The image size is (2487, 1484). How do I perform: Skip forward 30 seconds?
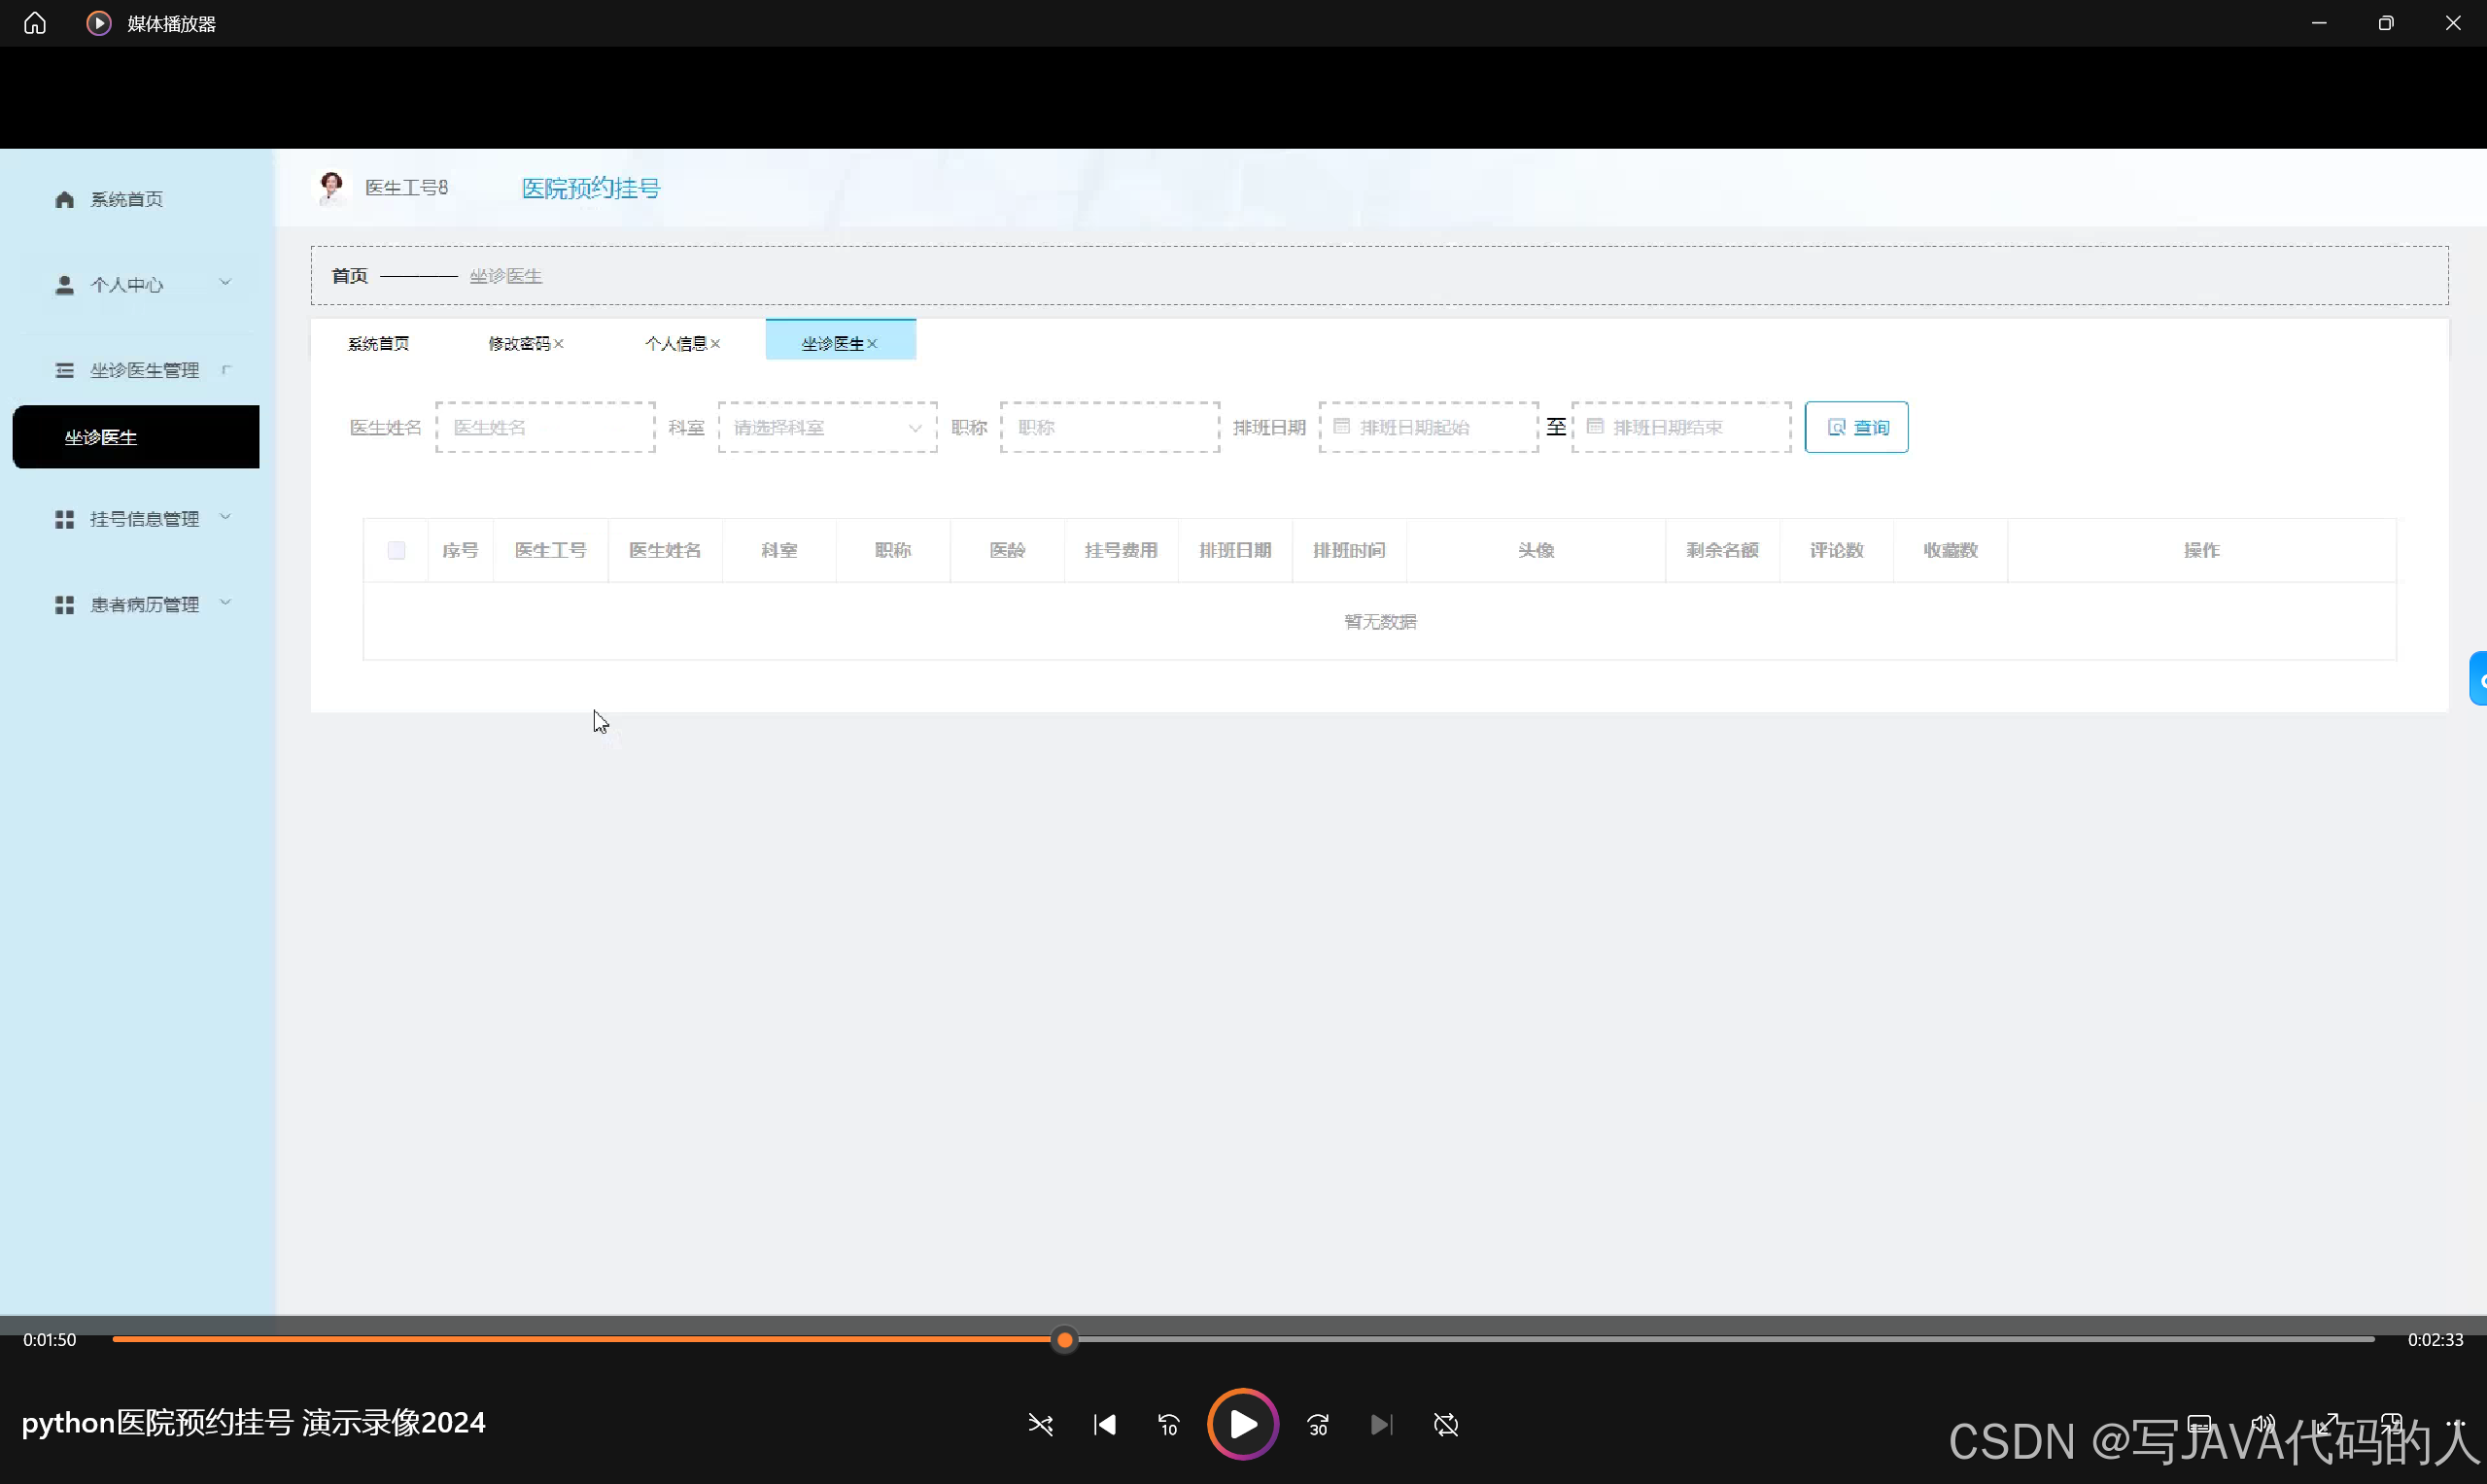pyautogui.click(x=1318, y=1424)
